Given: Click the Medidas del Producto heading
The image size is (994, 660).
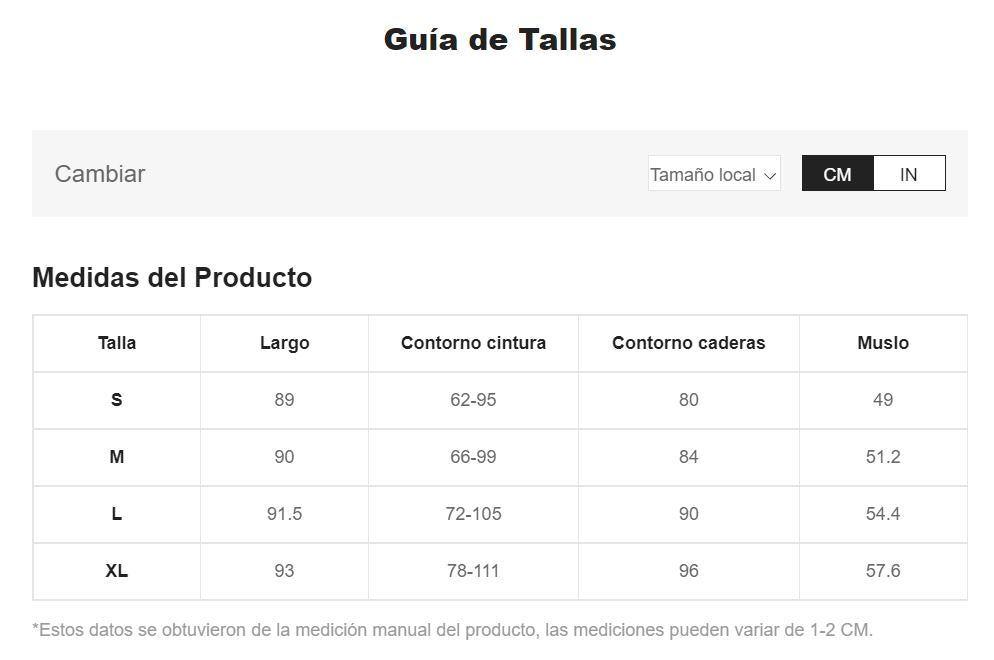Looking at the screenshot, I should tap(172, 278).
